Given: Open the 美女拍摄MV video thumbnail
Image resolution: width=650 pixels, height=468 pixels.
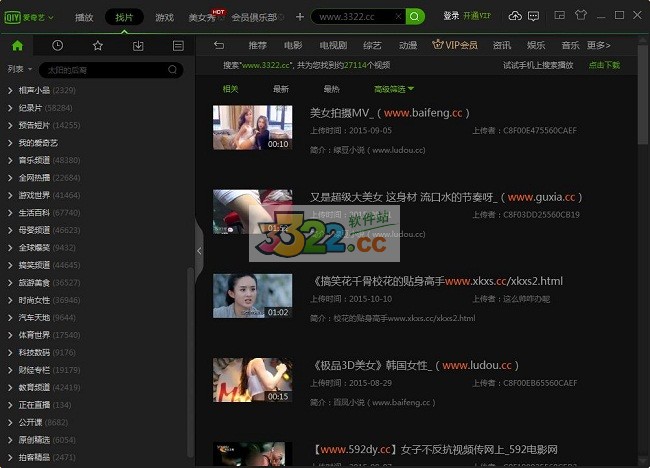Looking at the screenshot, I should click(252, 128).
